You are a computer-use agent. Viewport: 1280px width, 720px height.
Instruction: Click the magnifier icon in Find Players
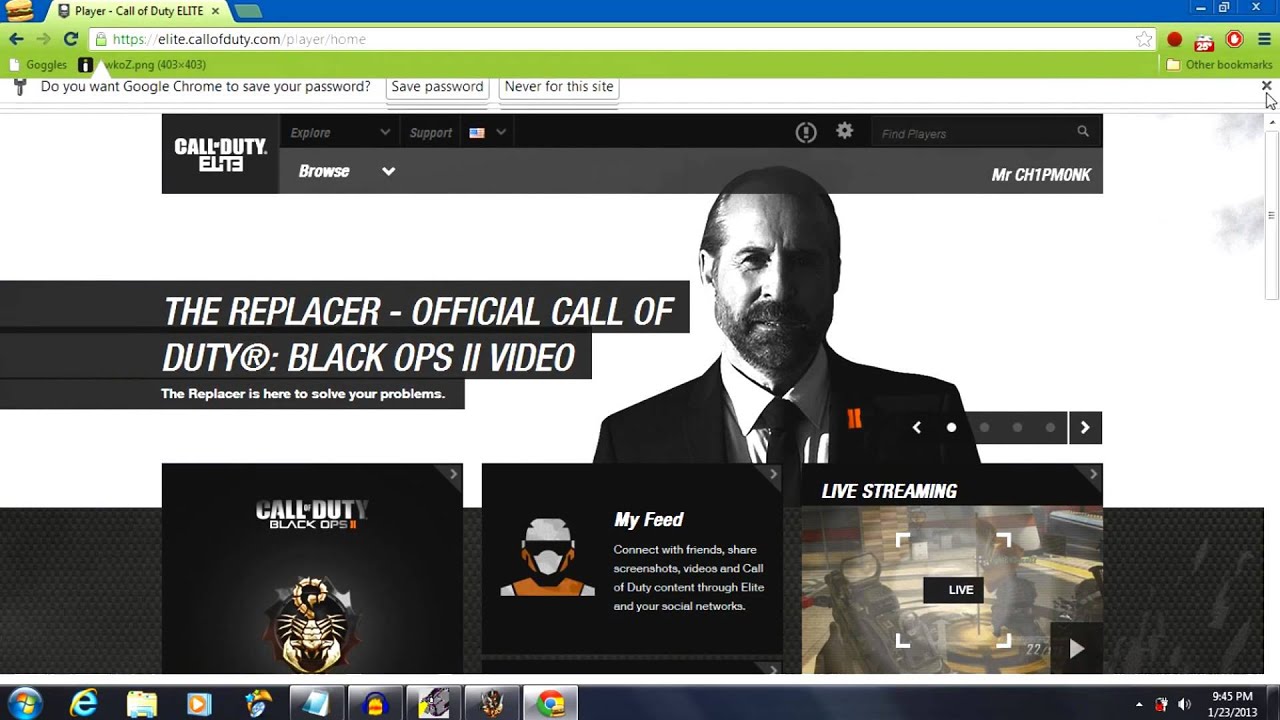1083,132
